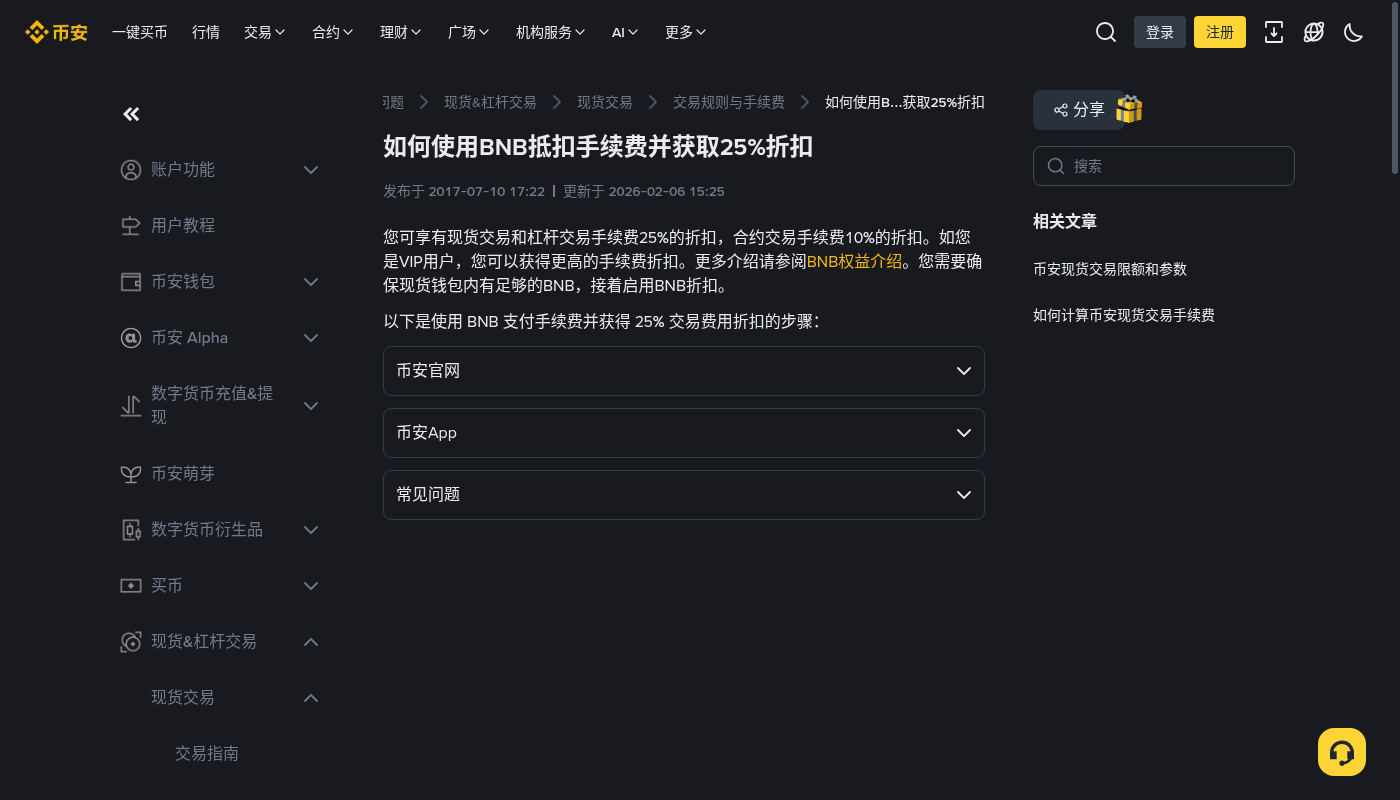1400x800 pixels.
Task: Expand the 币安钱包 chevron
Action: [x=311, y=282]
